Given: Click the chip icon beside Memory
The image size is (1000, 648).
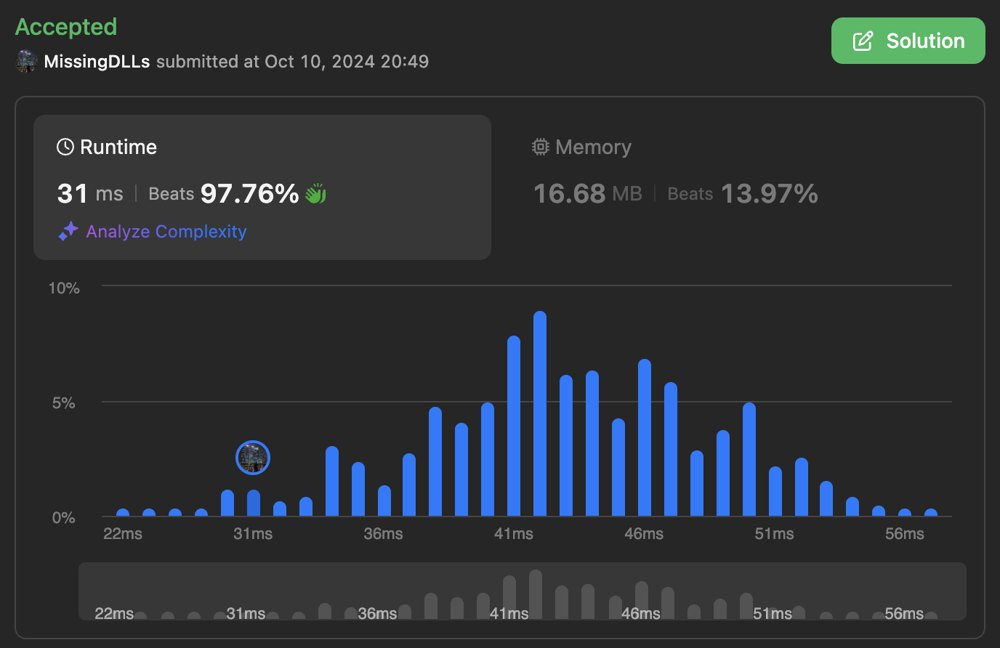Looking at the screenshot, I should tap(541, 147).
